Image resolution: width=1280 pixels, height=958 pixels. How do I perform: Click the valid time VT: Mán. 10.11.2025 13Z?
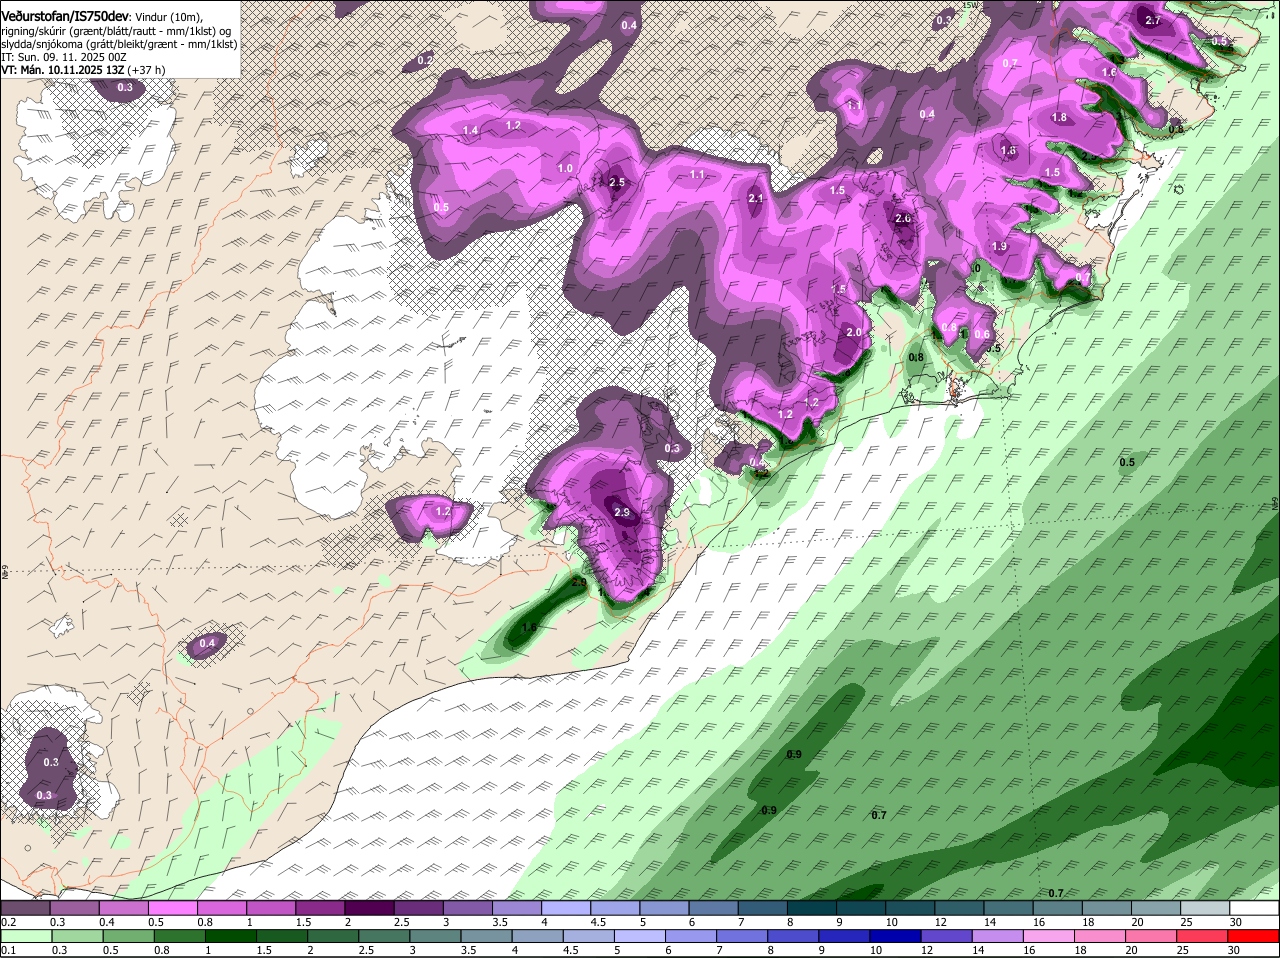(x=63, y=70)
